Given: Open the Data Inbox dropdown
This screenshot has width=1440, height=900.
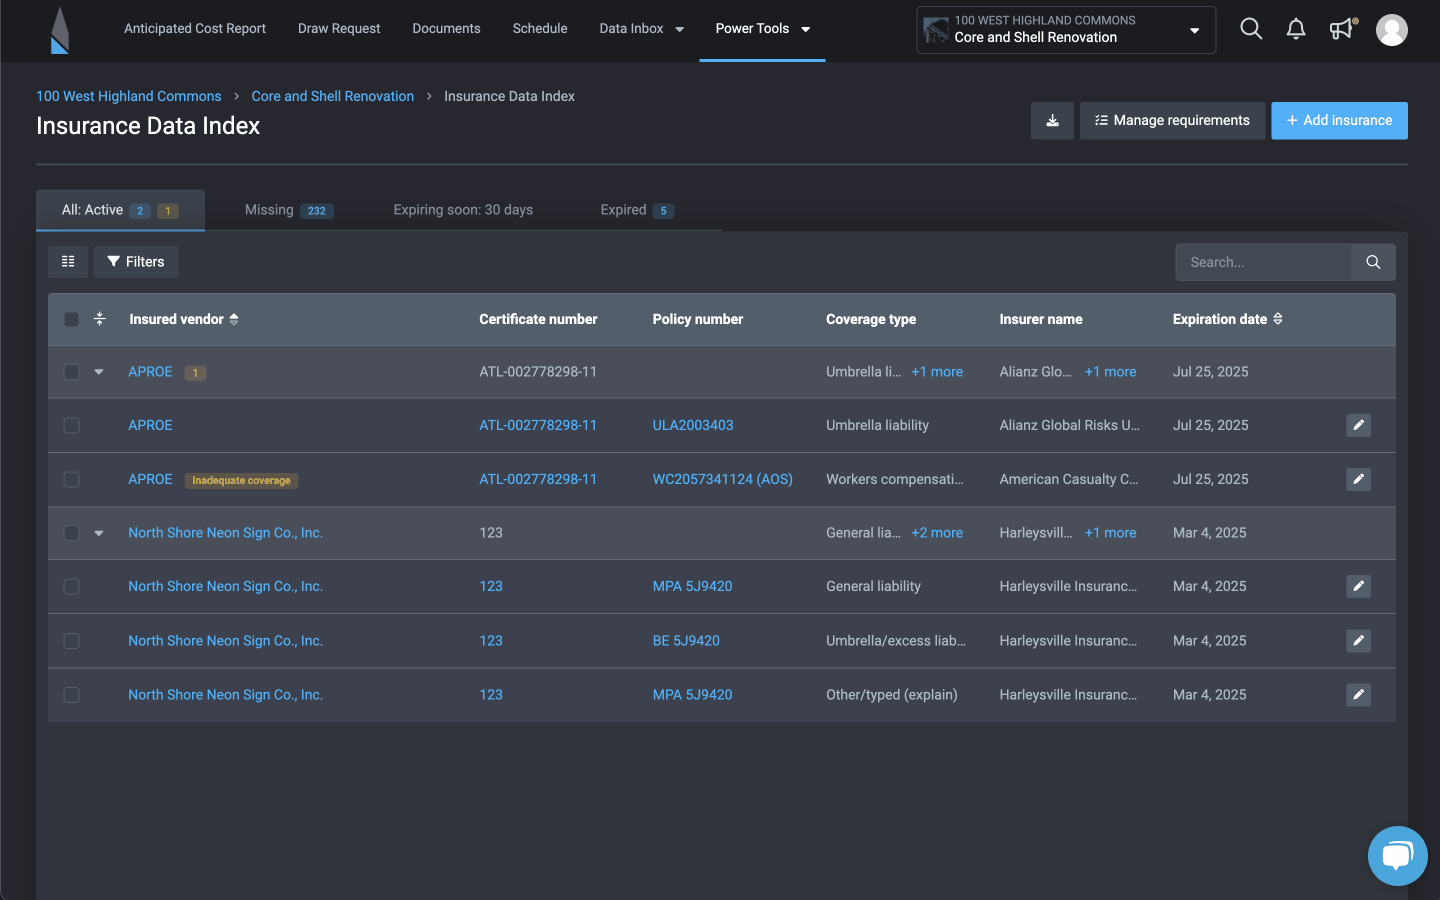Looking at the screenshot, I should [641, 29].
